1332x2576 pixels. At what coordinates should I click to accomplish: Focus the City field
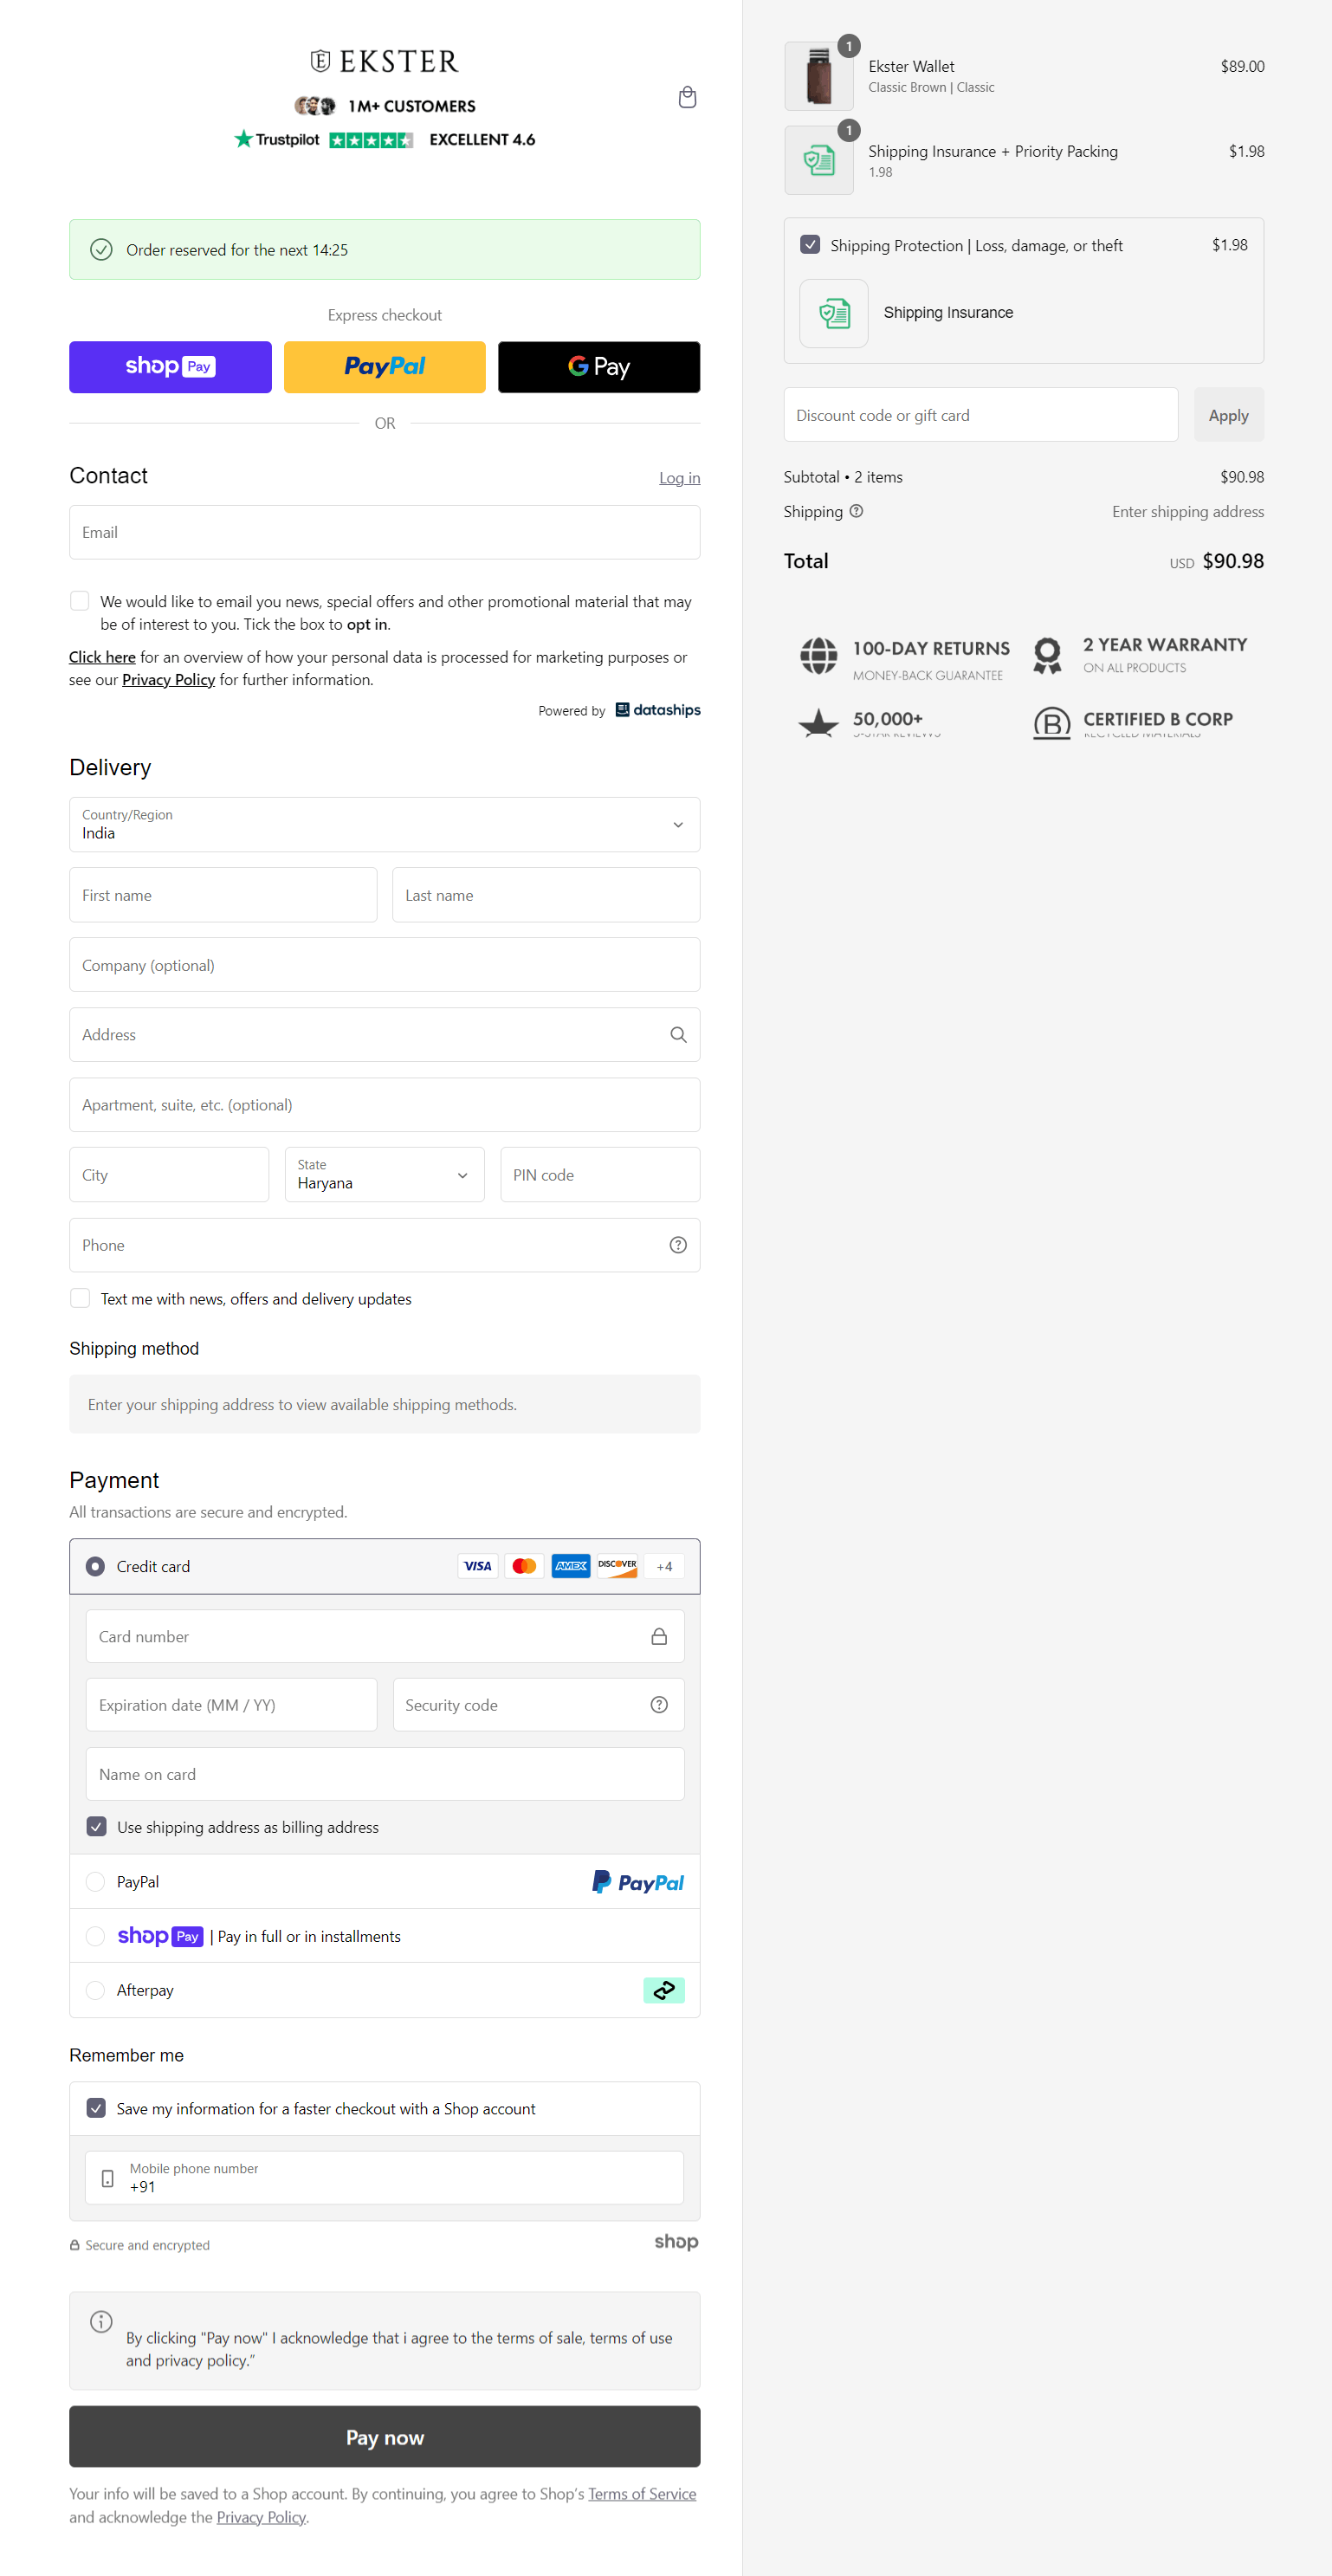point(169,1175)
